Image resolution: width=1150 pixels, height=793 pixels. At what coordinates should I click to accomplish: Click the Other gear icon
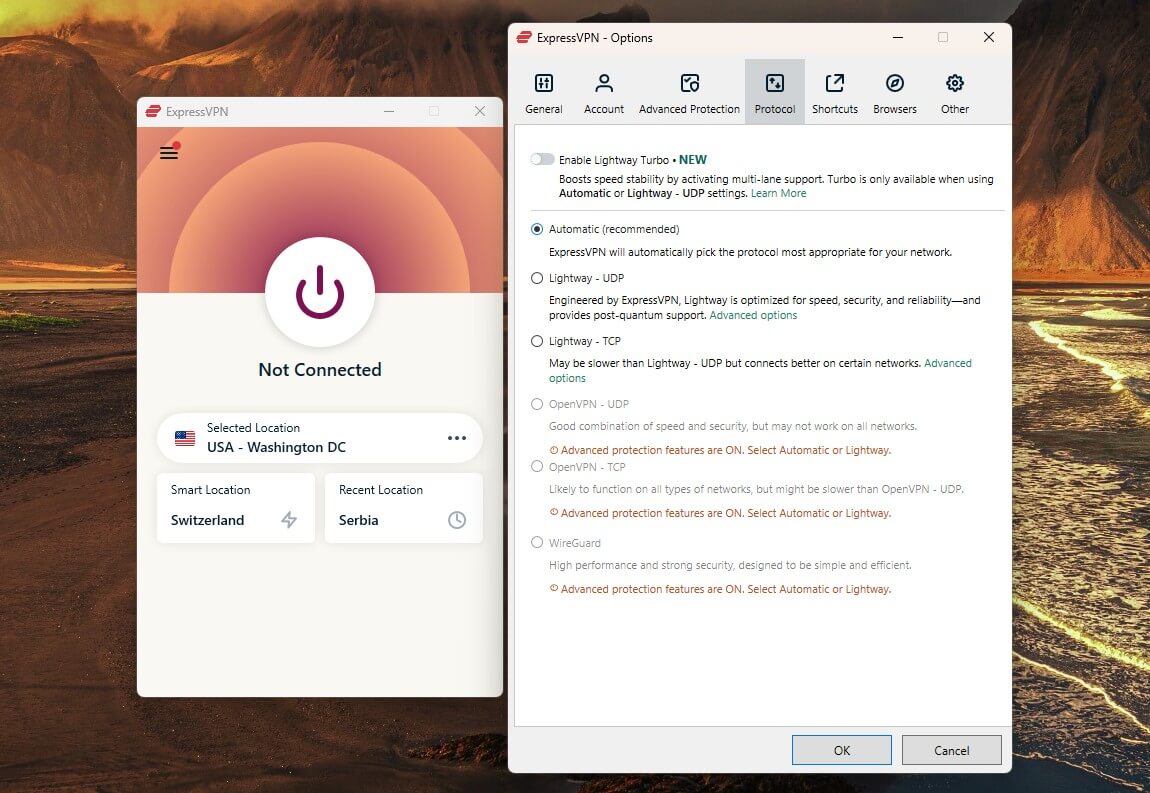(x=954, y=84)
